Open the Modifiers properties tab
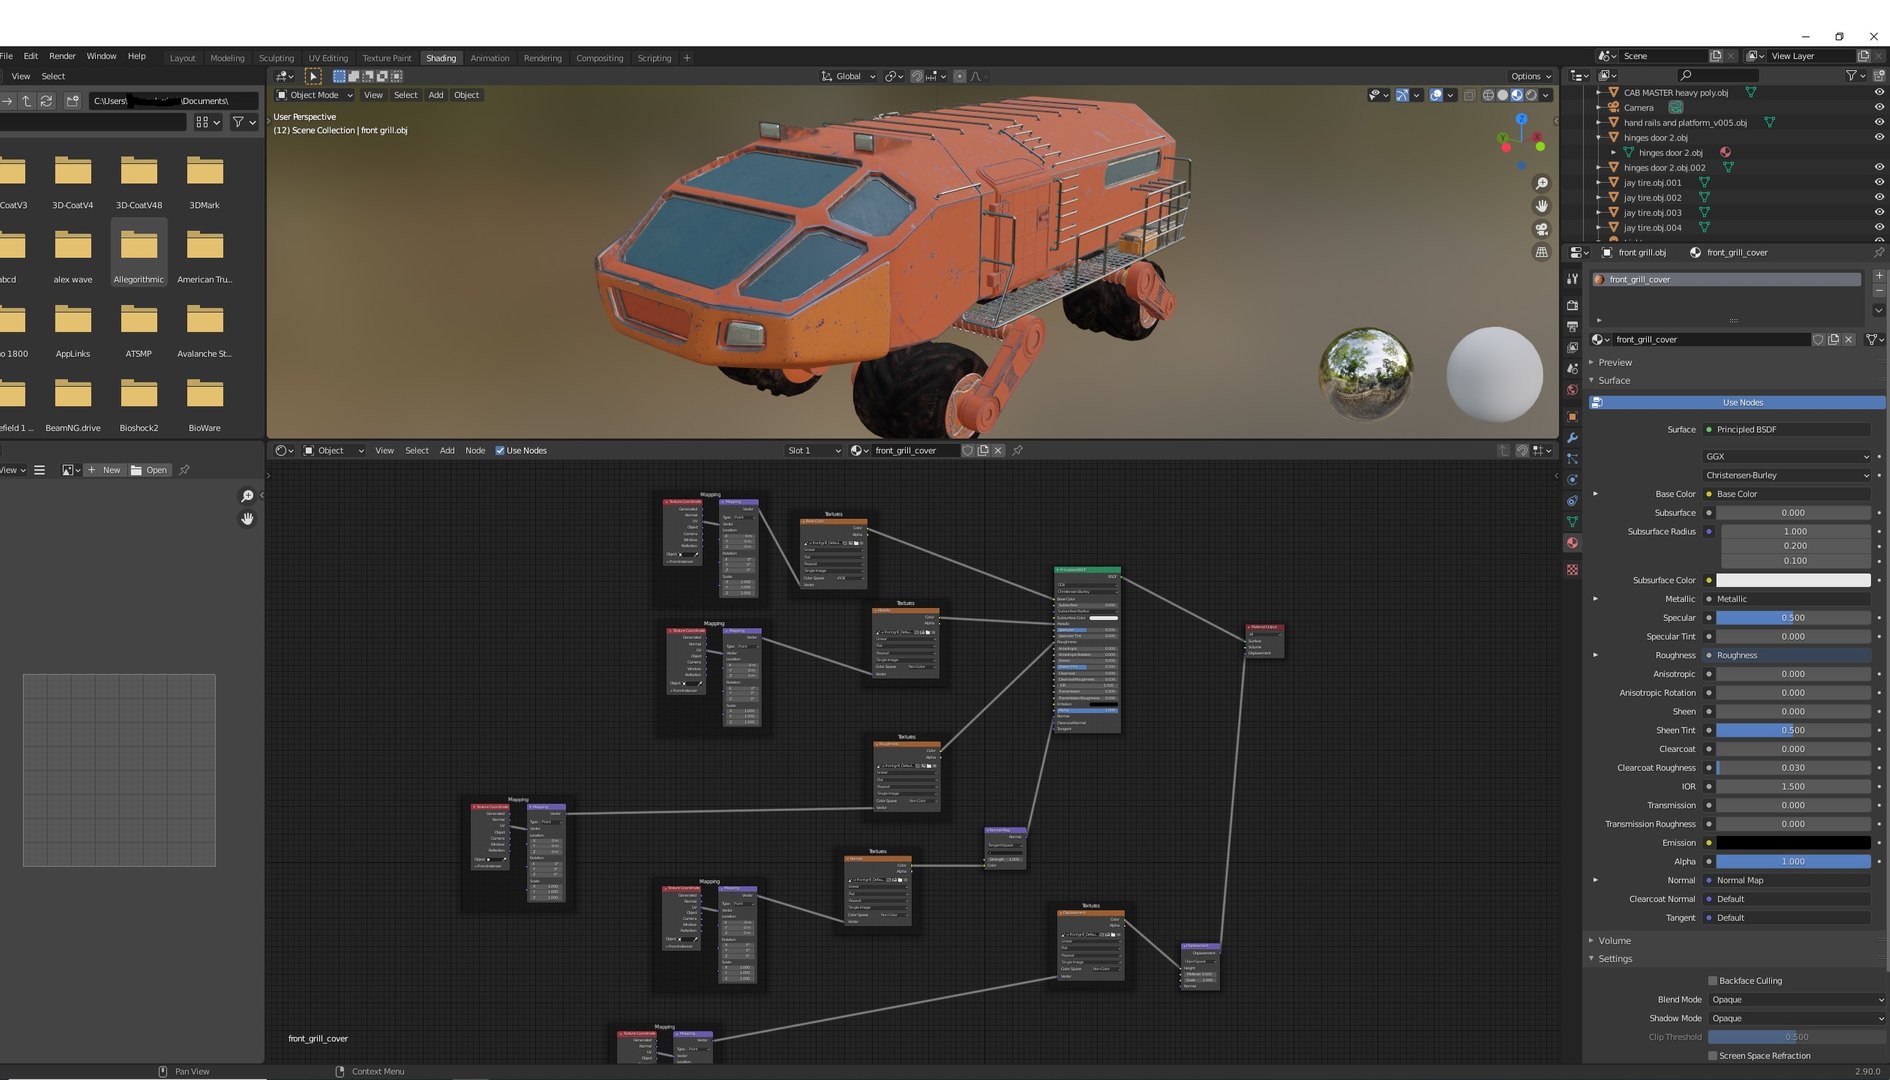The image size is (1890, 1080). point(1573,438)
